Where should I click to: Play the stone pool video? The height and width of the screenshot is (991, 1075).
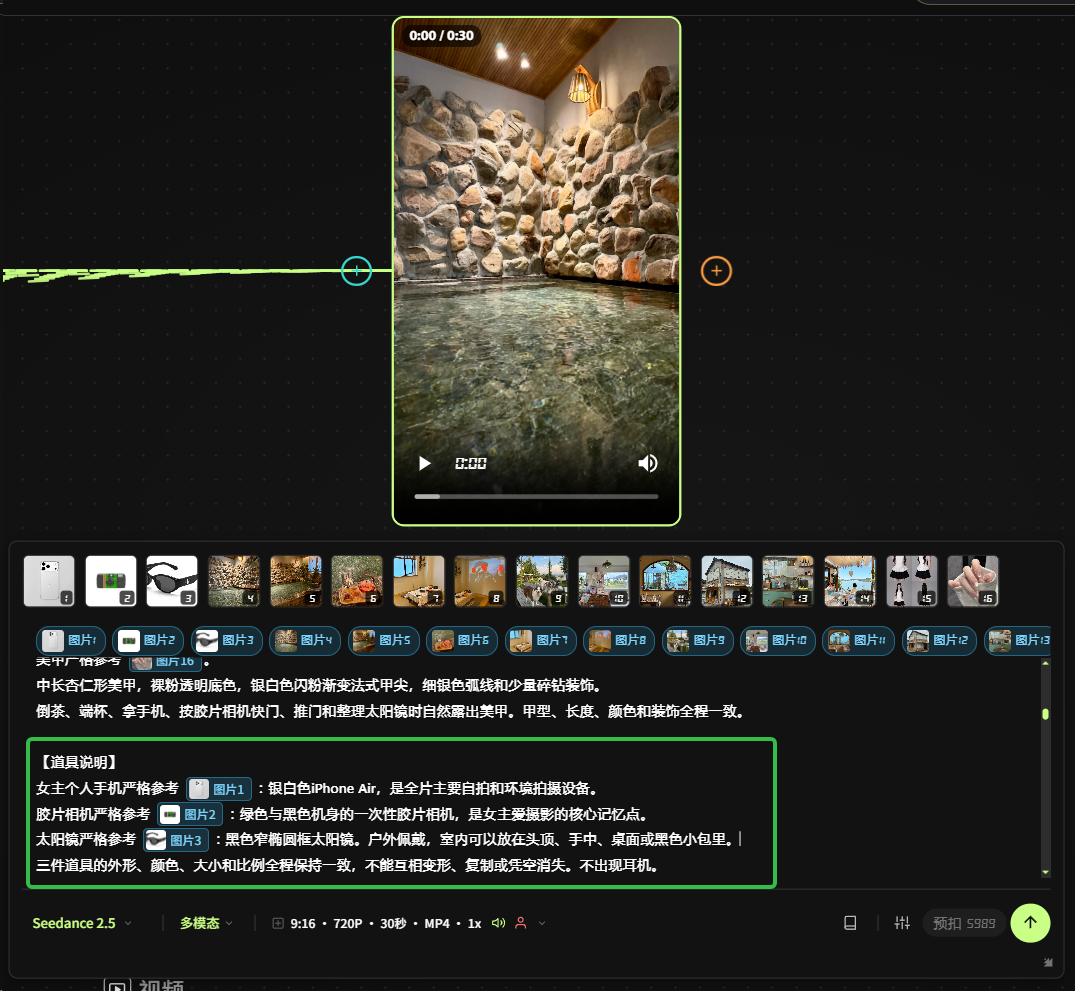(424, 464)
